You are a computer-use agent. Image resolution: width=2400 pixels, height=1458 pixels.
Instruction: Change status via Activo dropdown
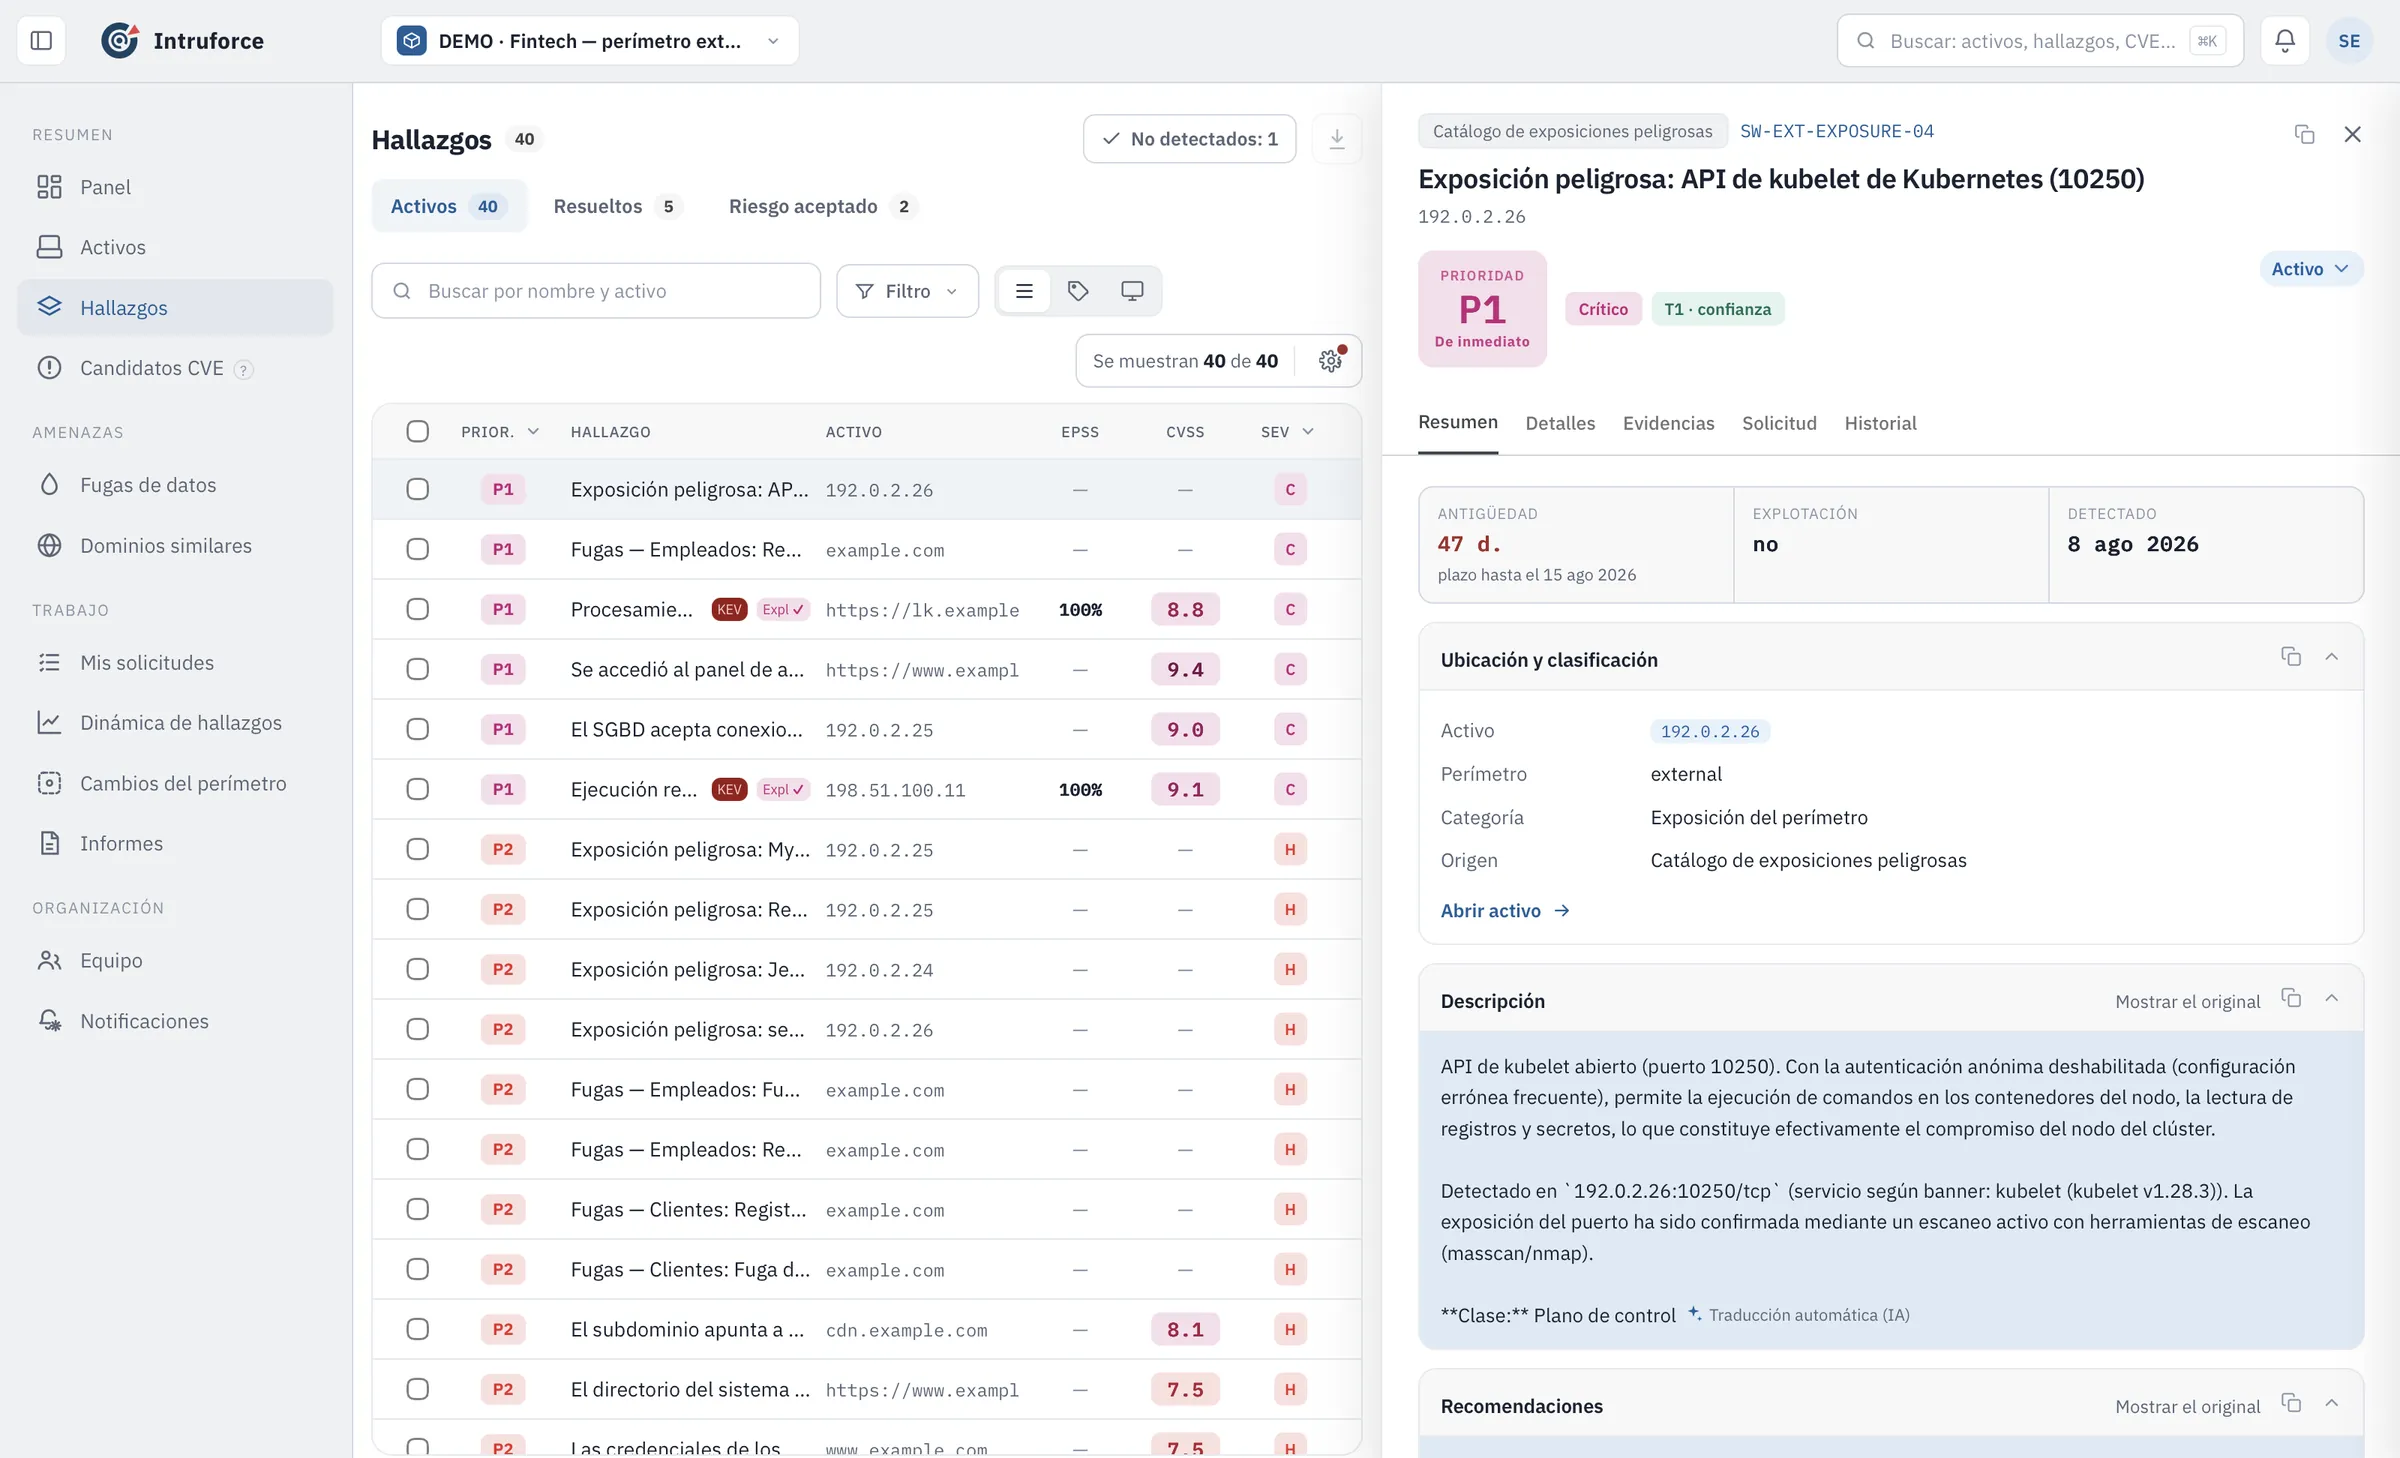(x=2310, y=269)
